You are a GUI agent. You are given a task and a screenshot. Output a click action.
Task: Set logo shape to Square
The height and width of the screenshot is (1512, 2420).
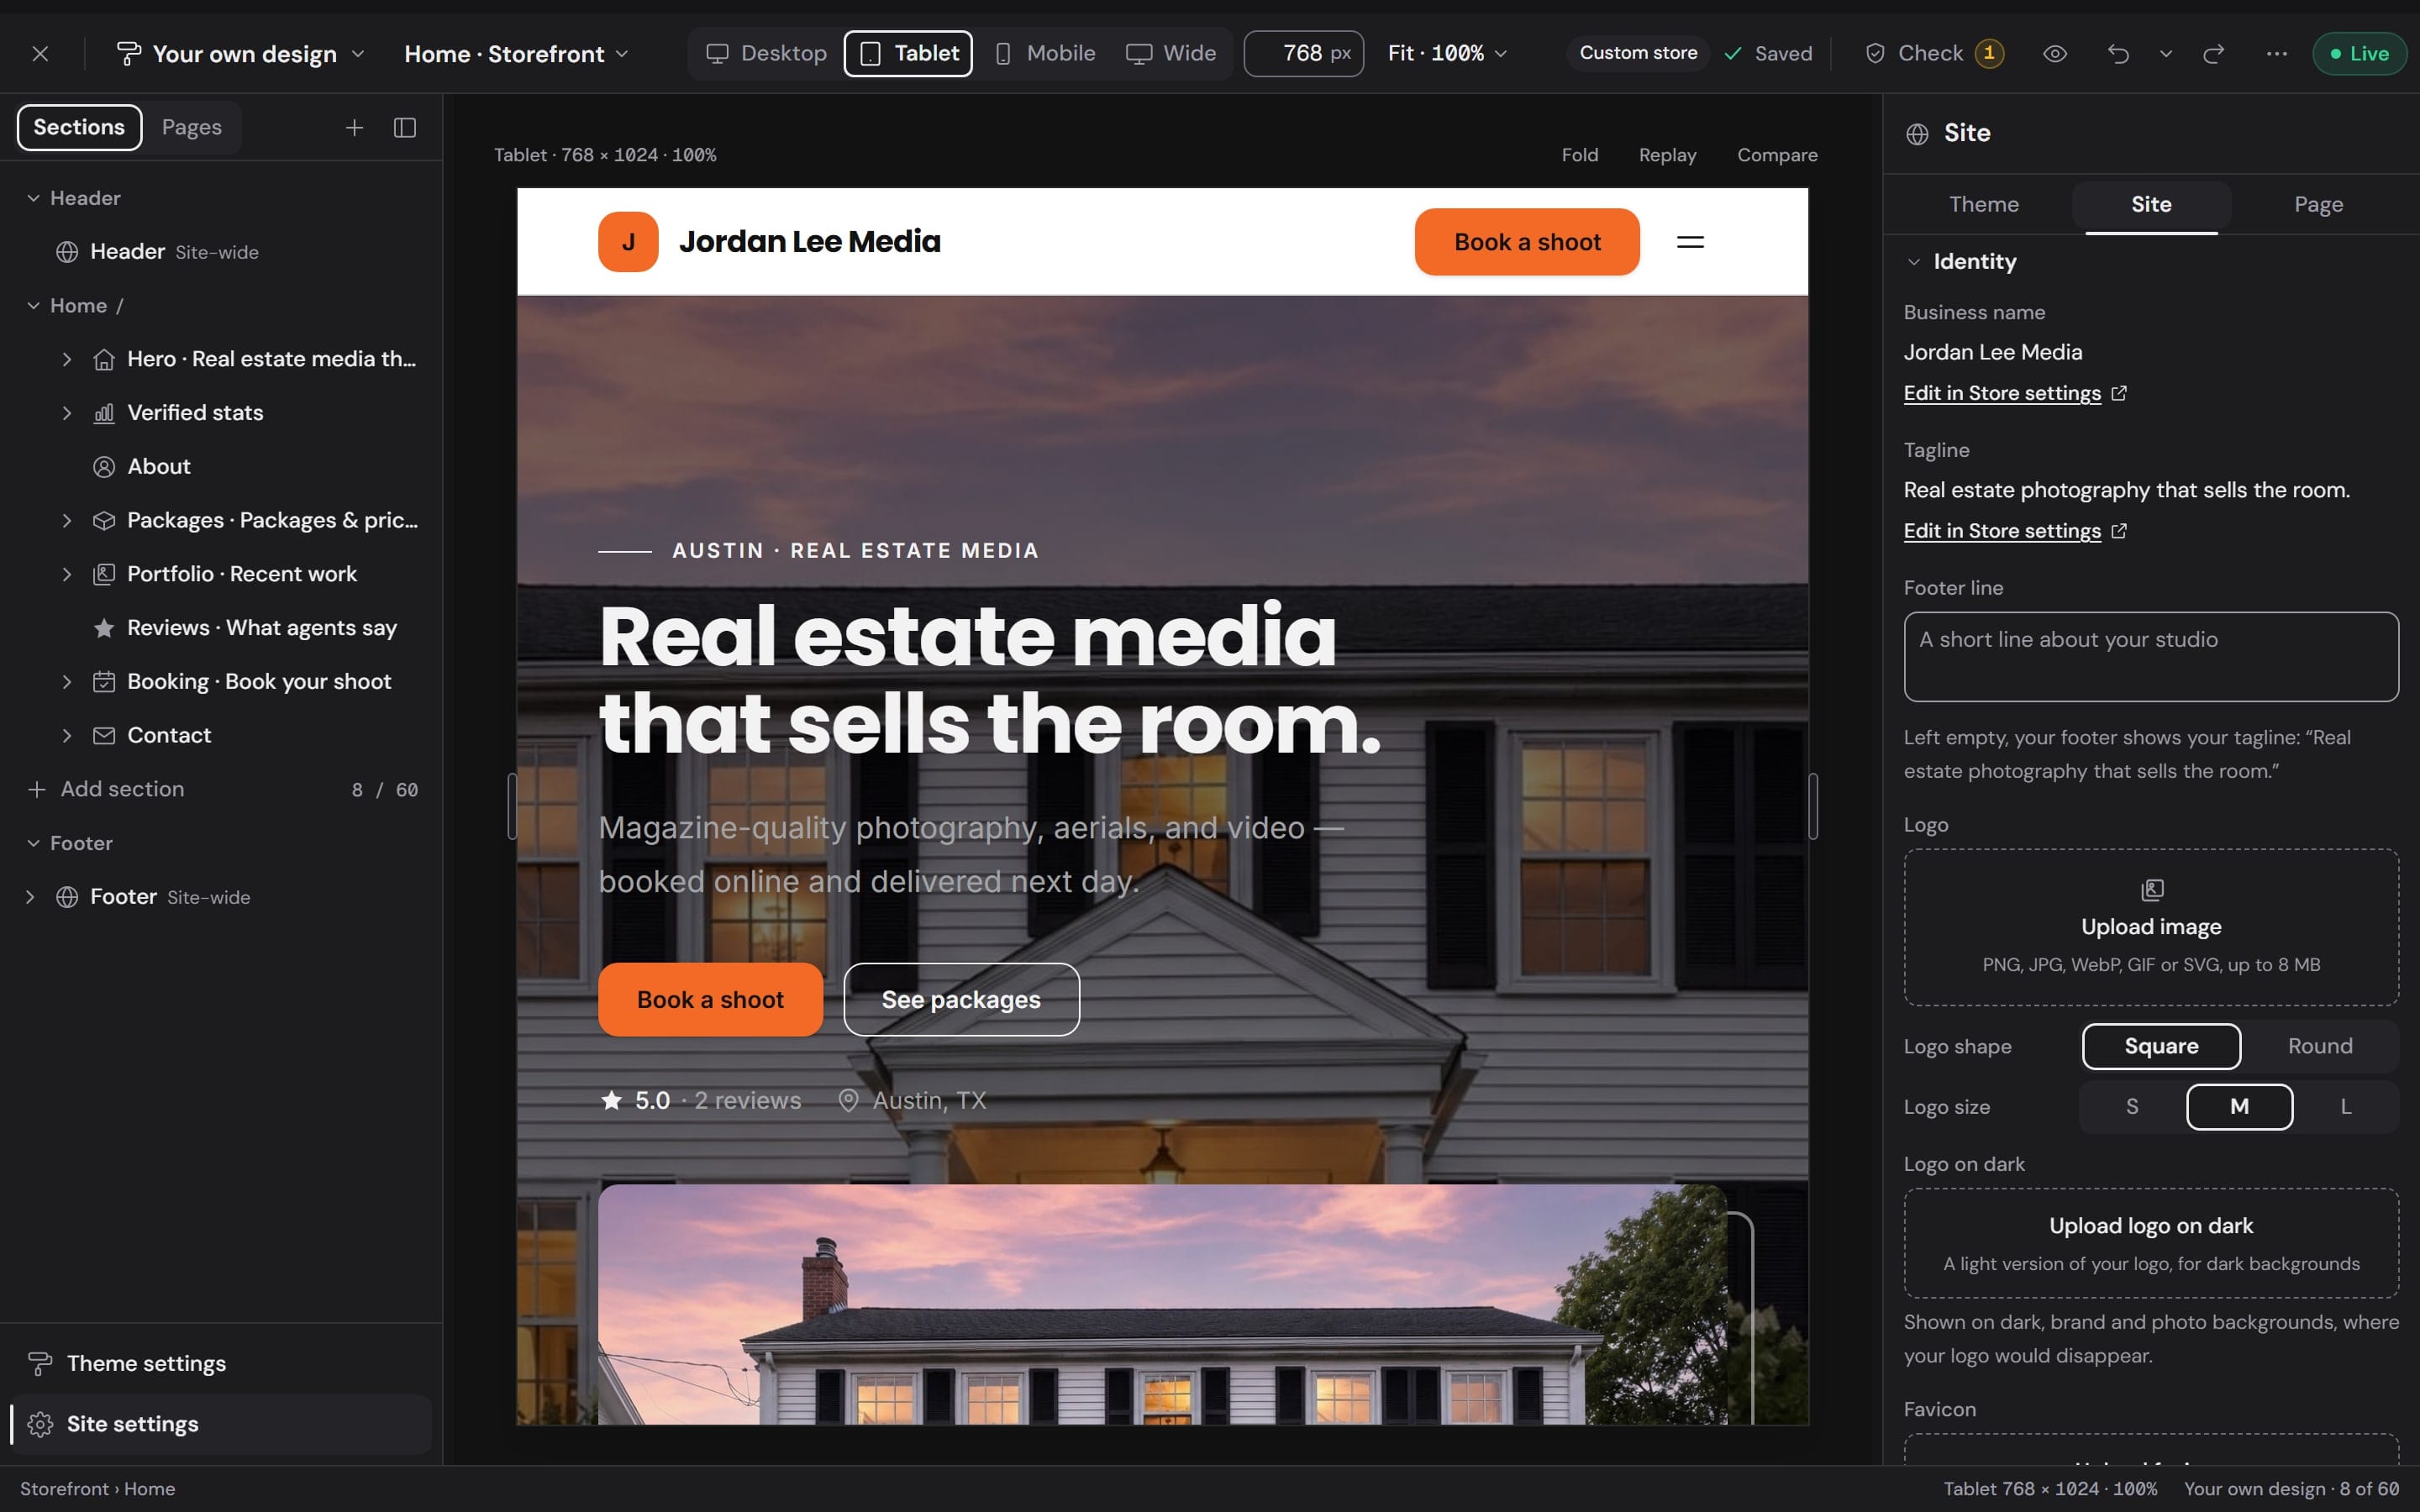coord(2161,1046)
